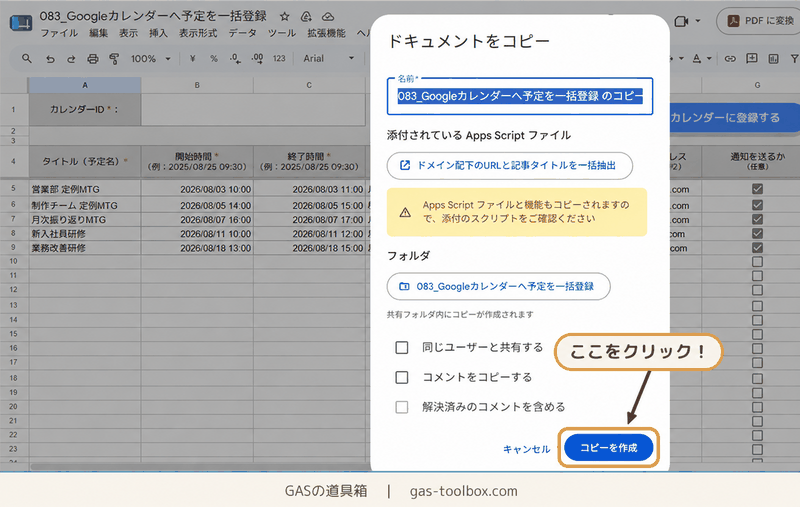The image size is (800, 507).
Task: Click the insert comment icon
Action: coord(752,59)
